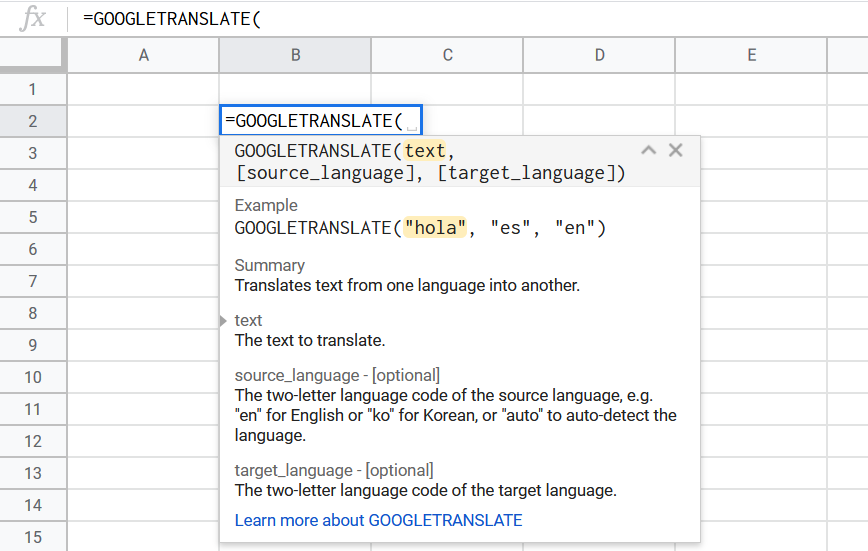Click cell C1

coord(447,89)
